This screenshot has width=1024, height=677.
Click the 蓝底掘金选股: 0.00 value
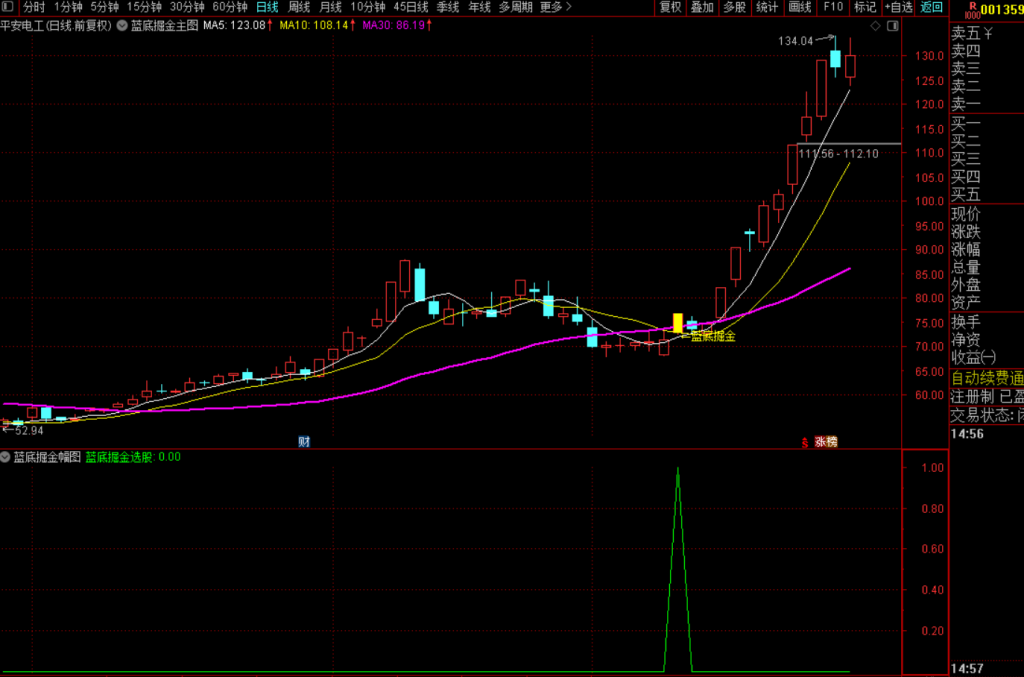[133, 457]
